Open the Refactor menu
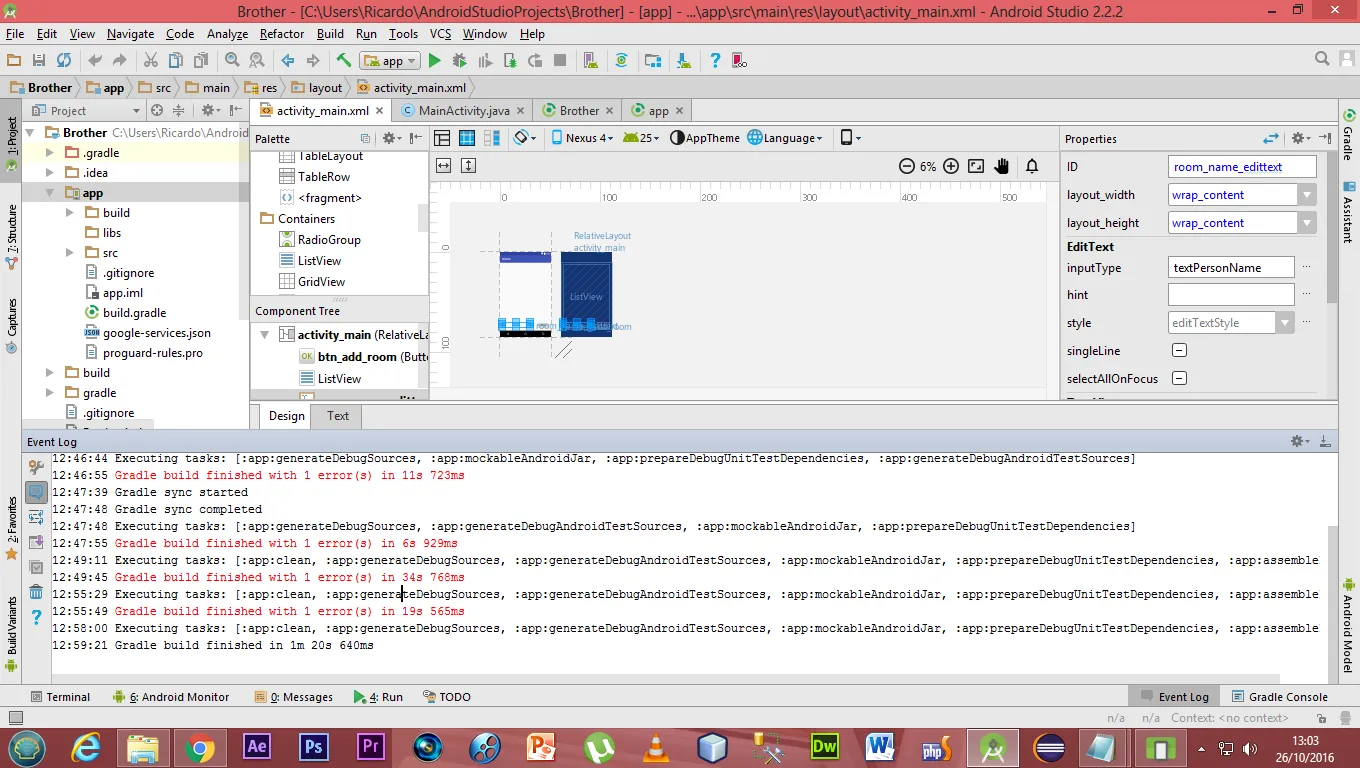Viewport: 1360px width, 768px height. [282, 34]
